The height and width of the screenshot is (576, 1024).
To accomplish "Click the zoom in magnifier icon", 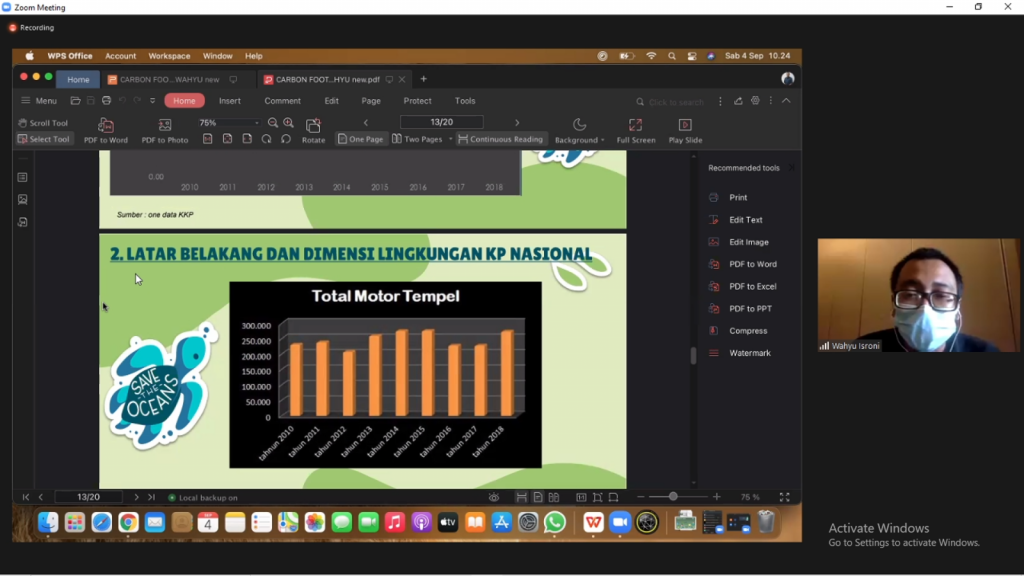I will (x=289, y=123).
